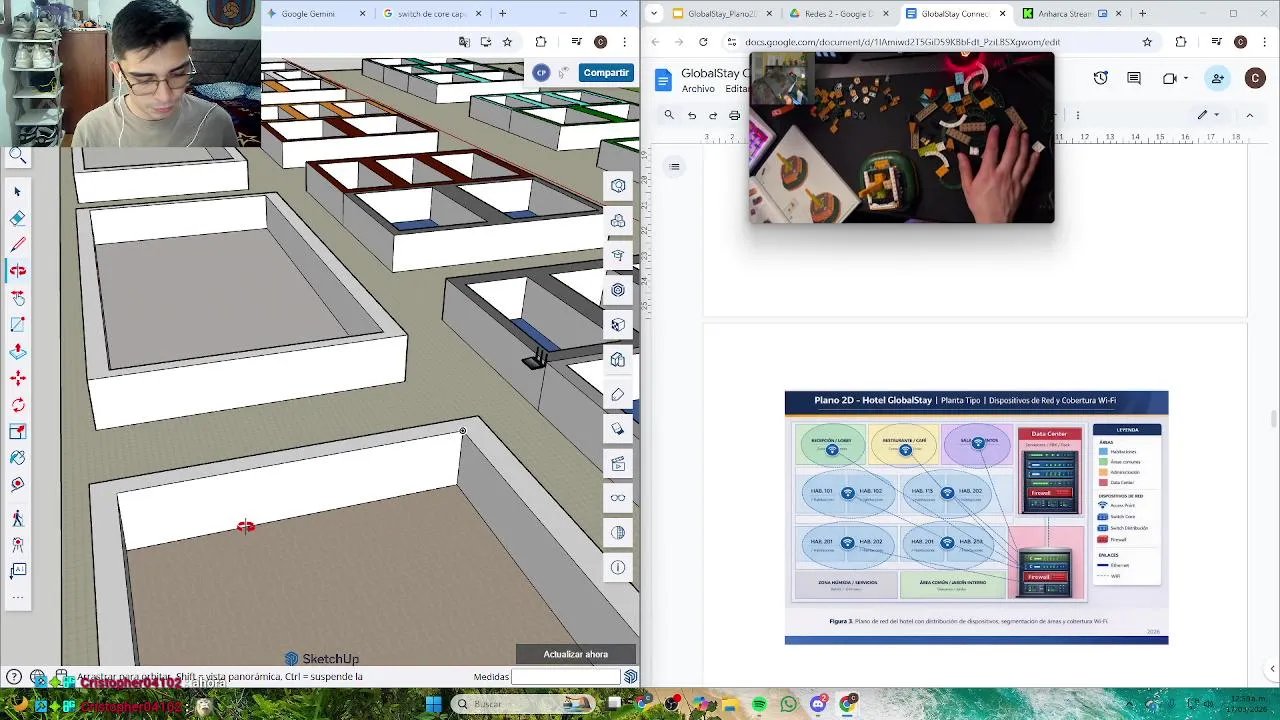
Task: Select the Push/Pull tool
Action: [x=17, y=351]
